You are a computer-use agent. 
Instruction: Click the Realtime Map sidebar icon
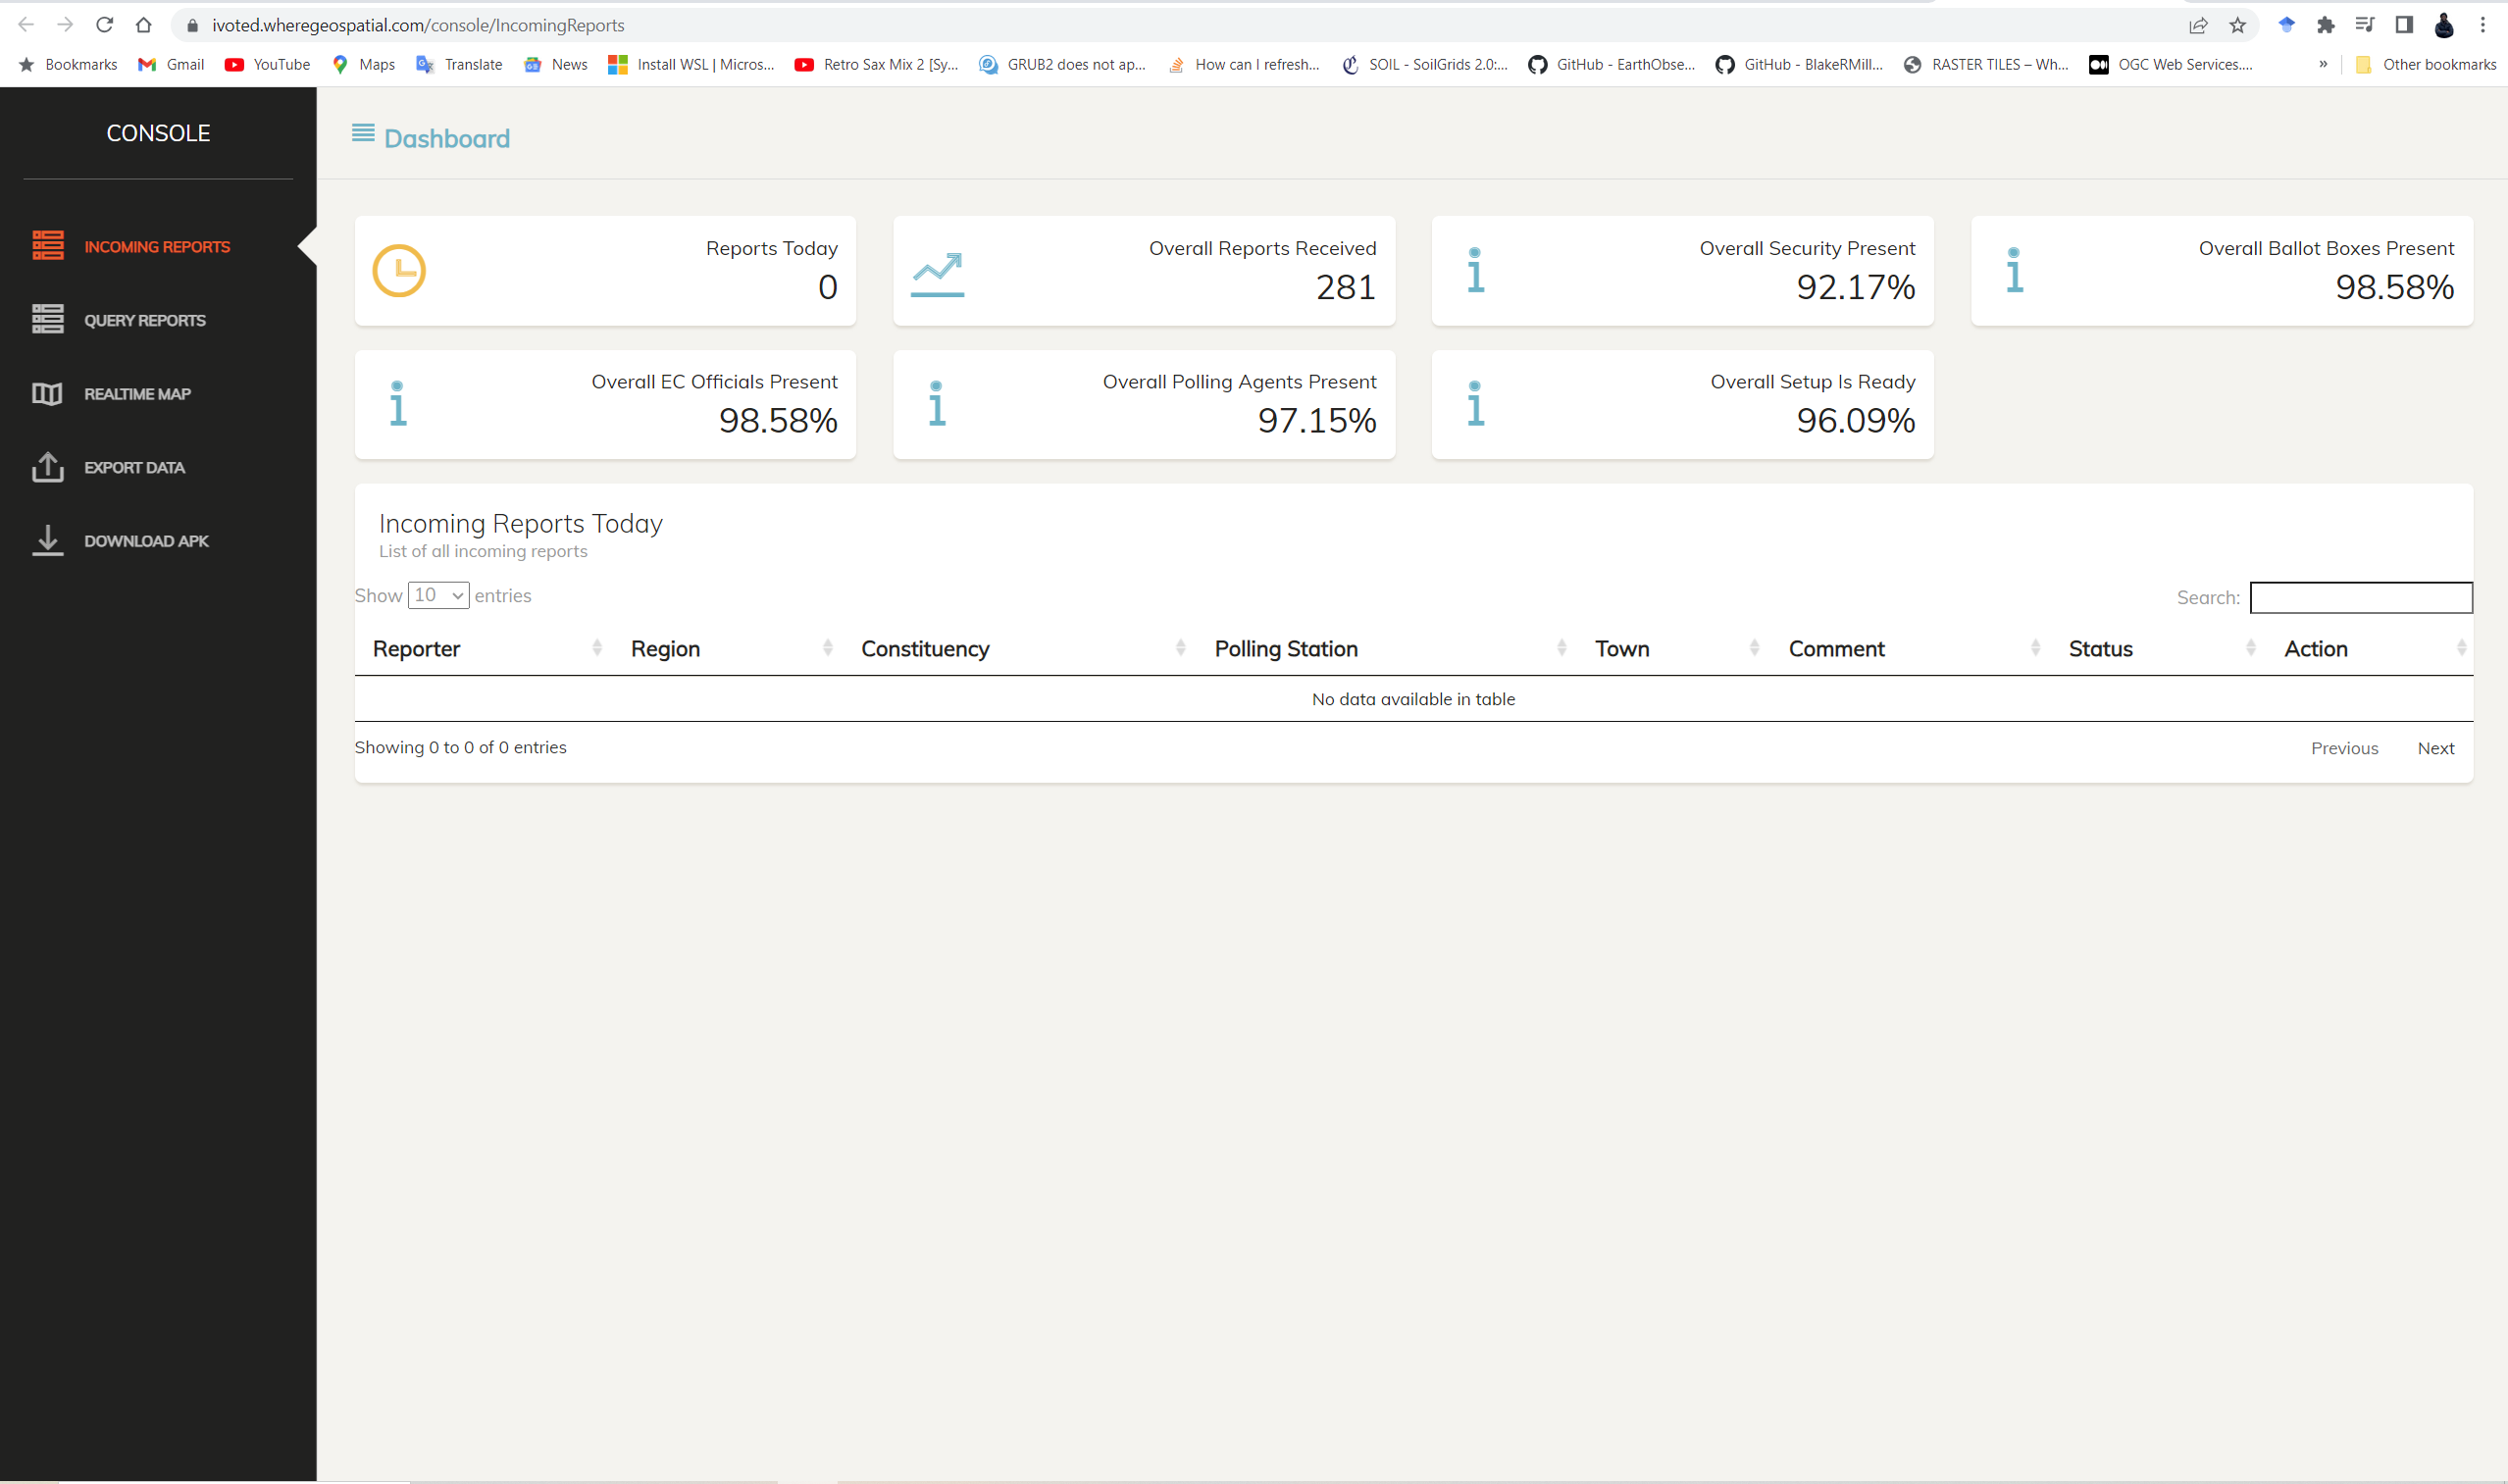tap(47, 394)
